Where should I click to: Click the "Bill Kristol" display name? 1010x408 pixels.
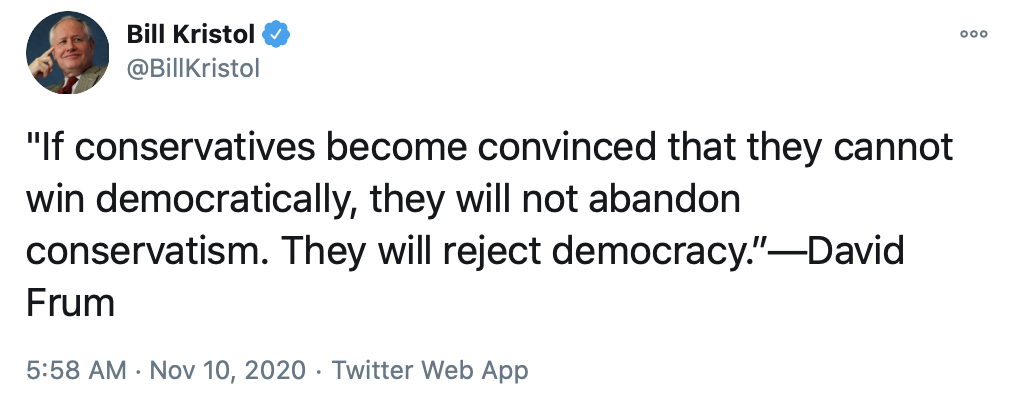(190, 35)
